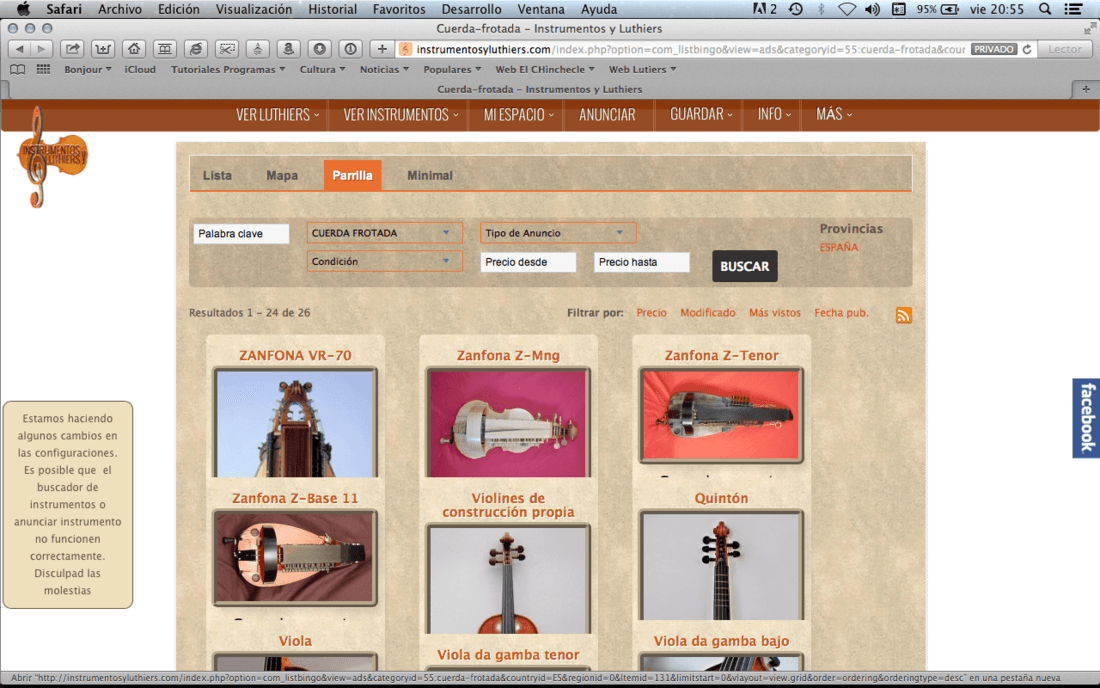Show Top Sites grid icon
The image size is (1100, 688).
[43, 69]
